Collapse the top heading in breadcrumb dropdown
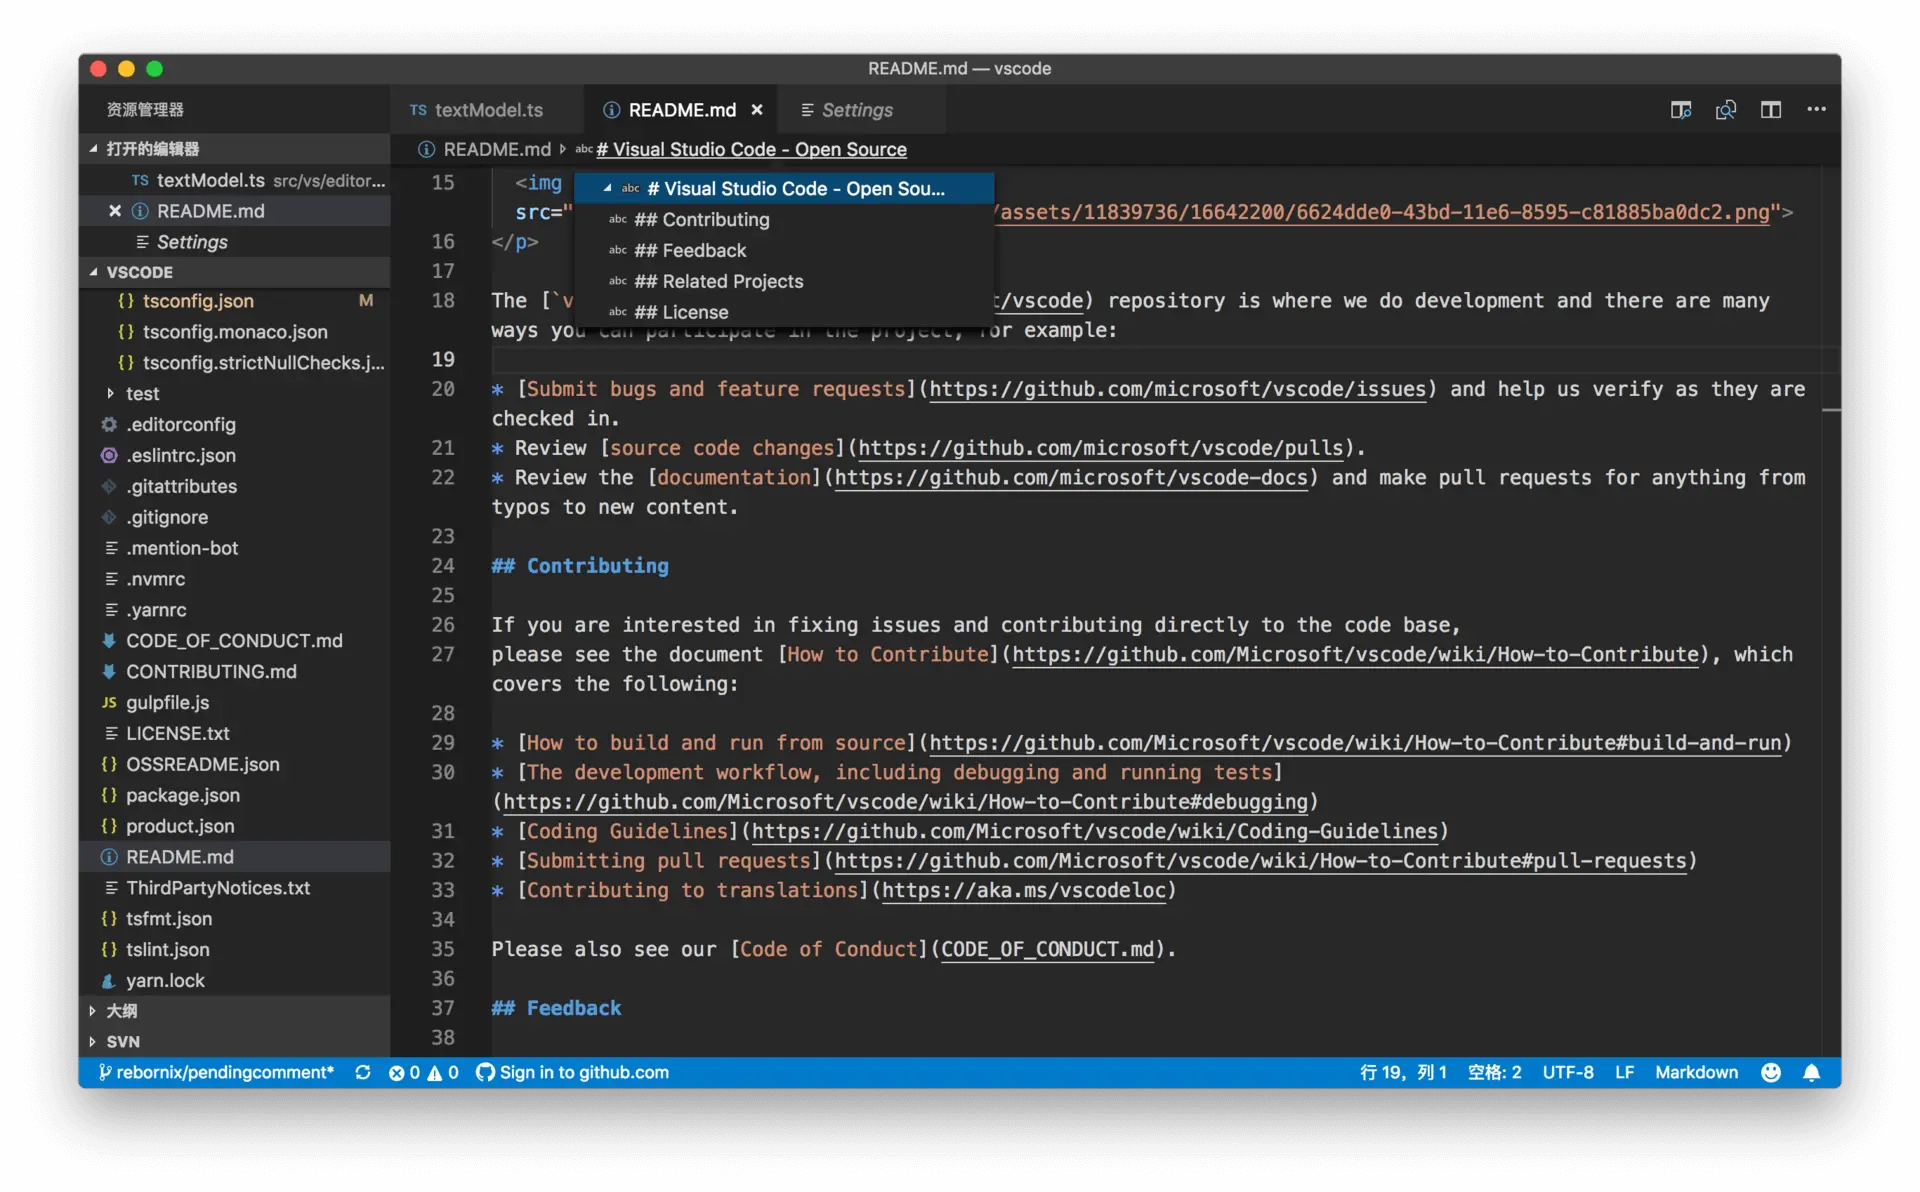Screen dimensions: 1920x1192 [607, 188]
